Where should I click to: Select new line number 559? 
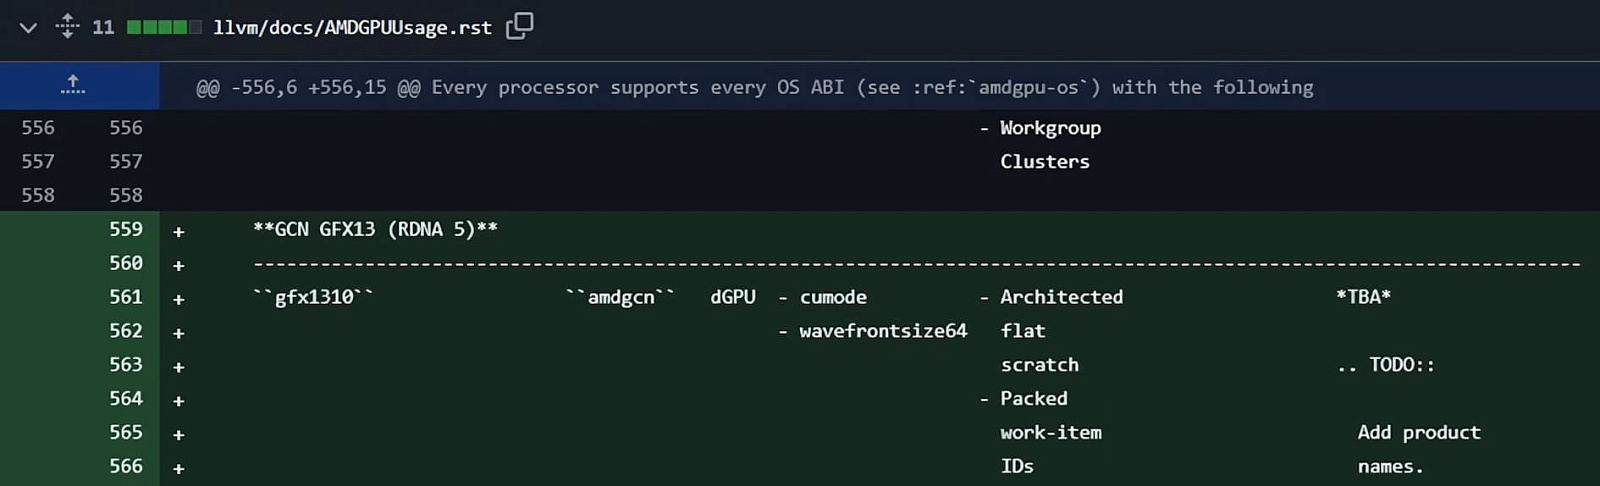click(x=126, y=229)
